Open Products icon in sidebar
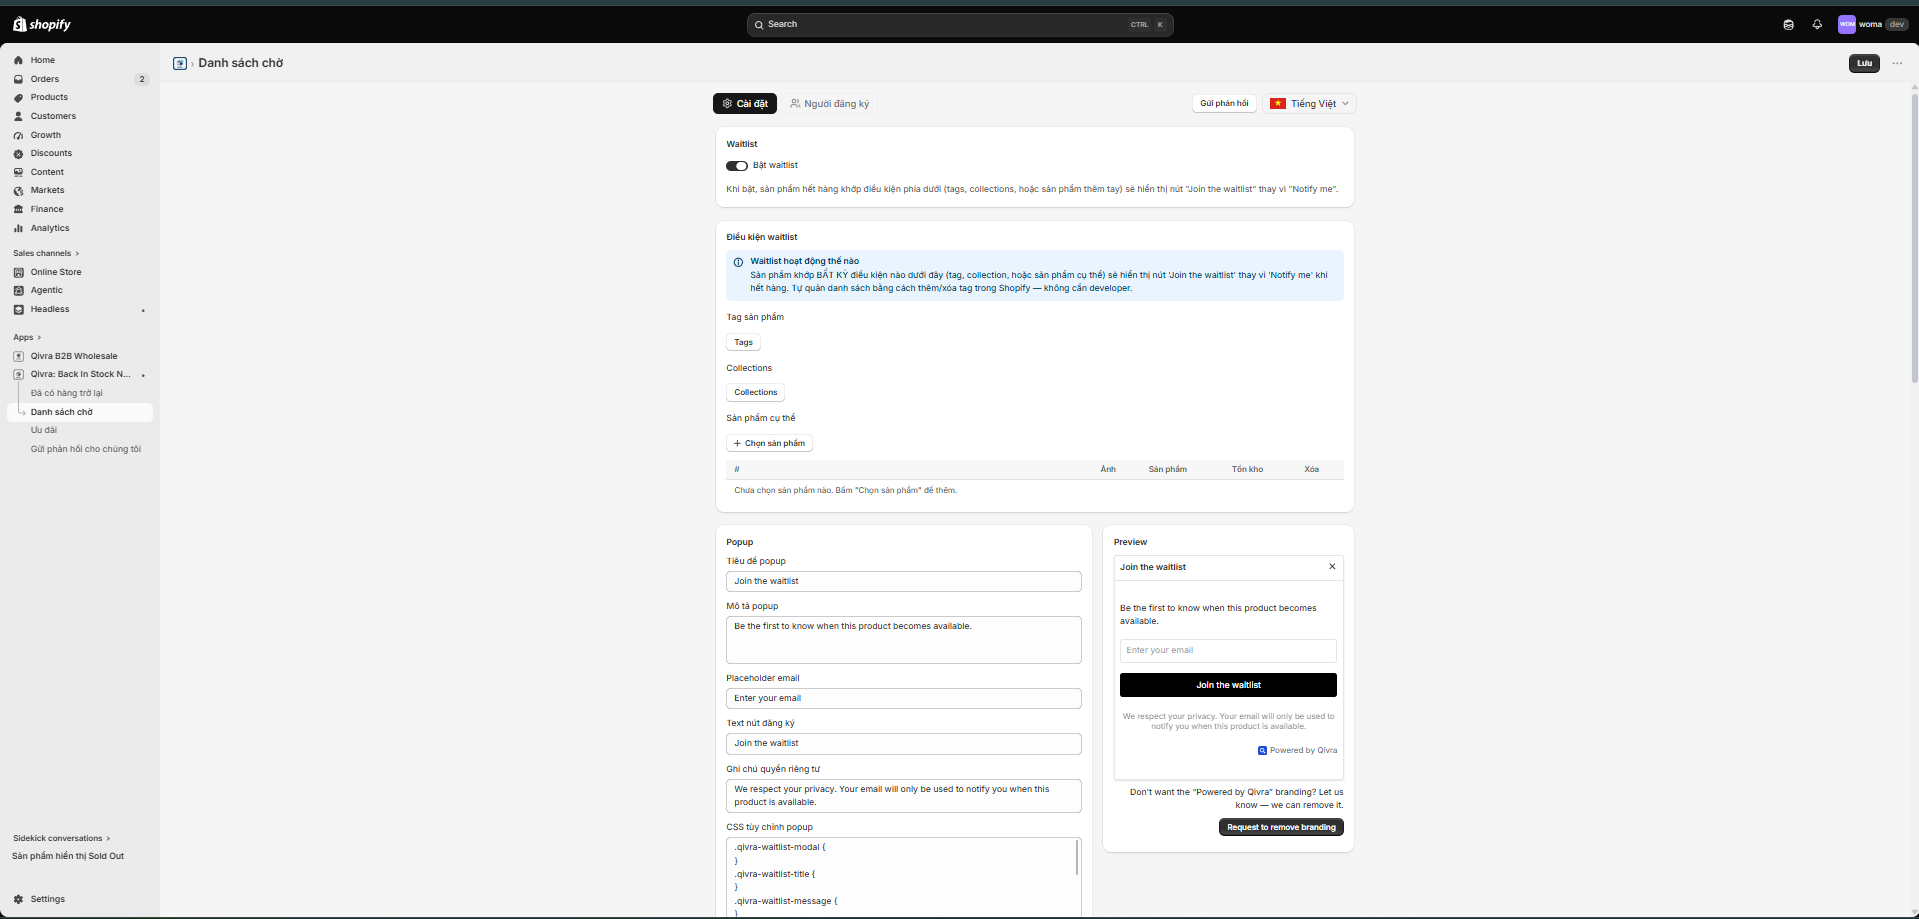 click(x=18, y=98)
